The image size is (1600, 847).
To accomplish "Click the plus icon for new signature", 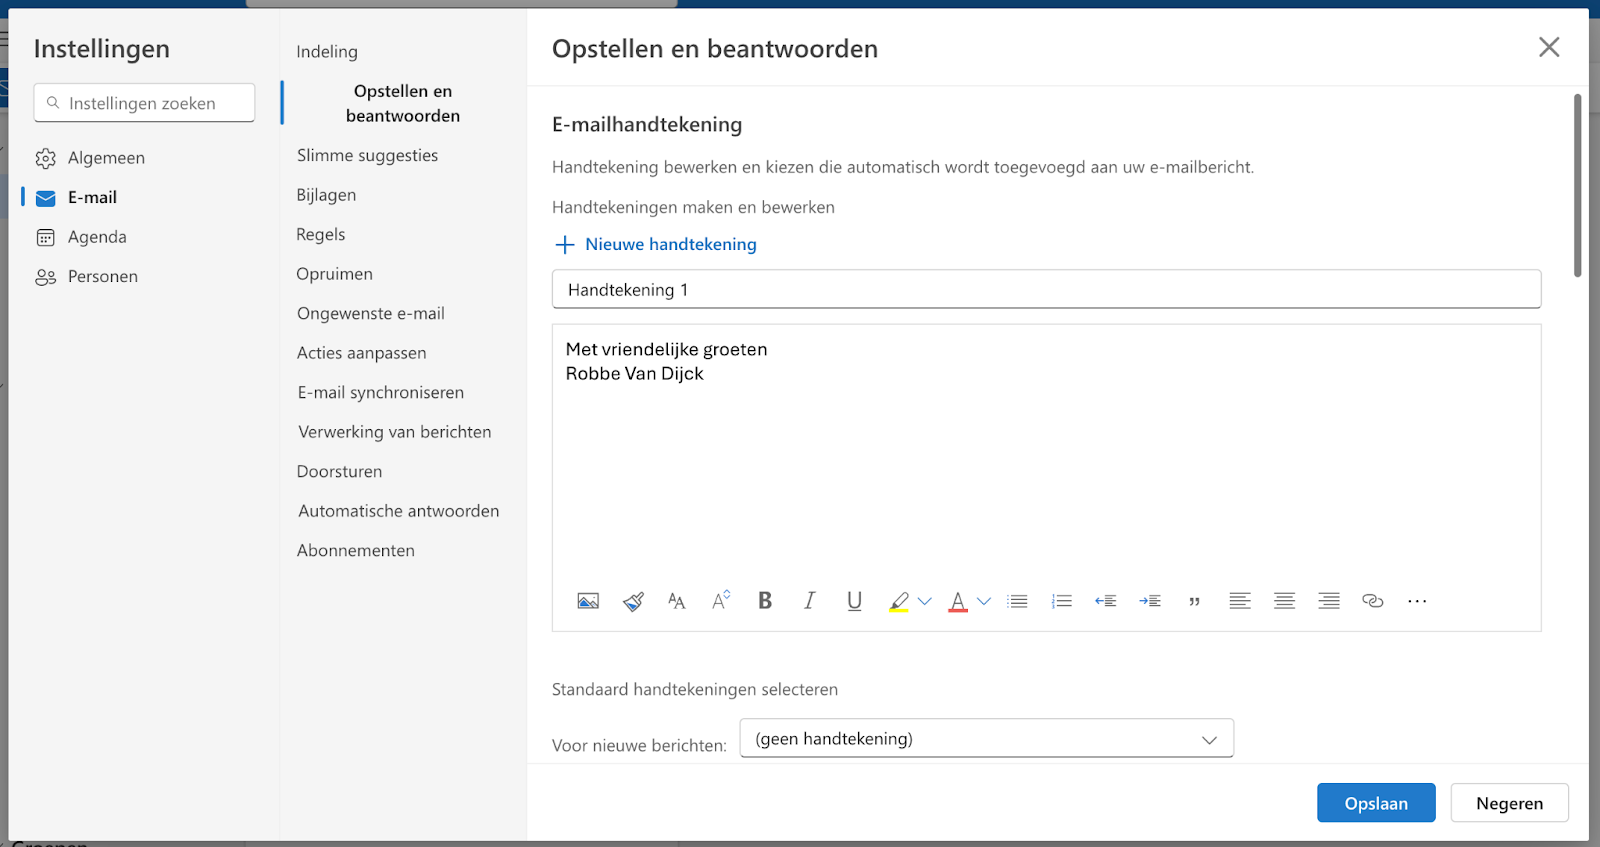I will click(565, 245).
